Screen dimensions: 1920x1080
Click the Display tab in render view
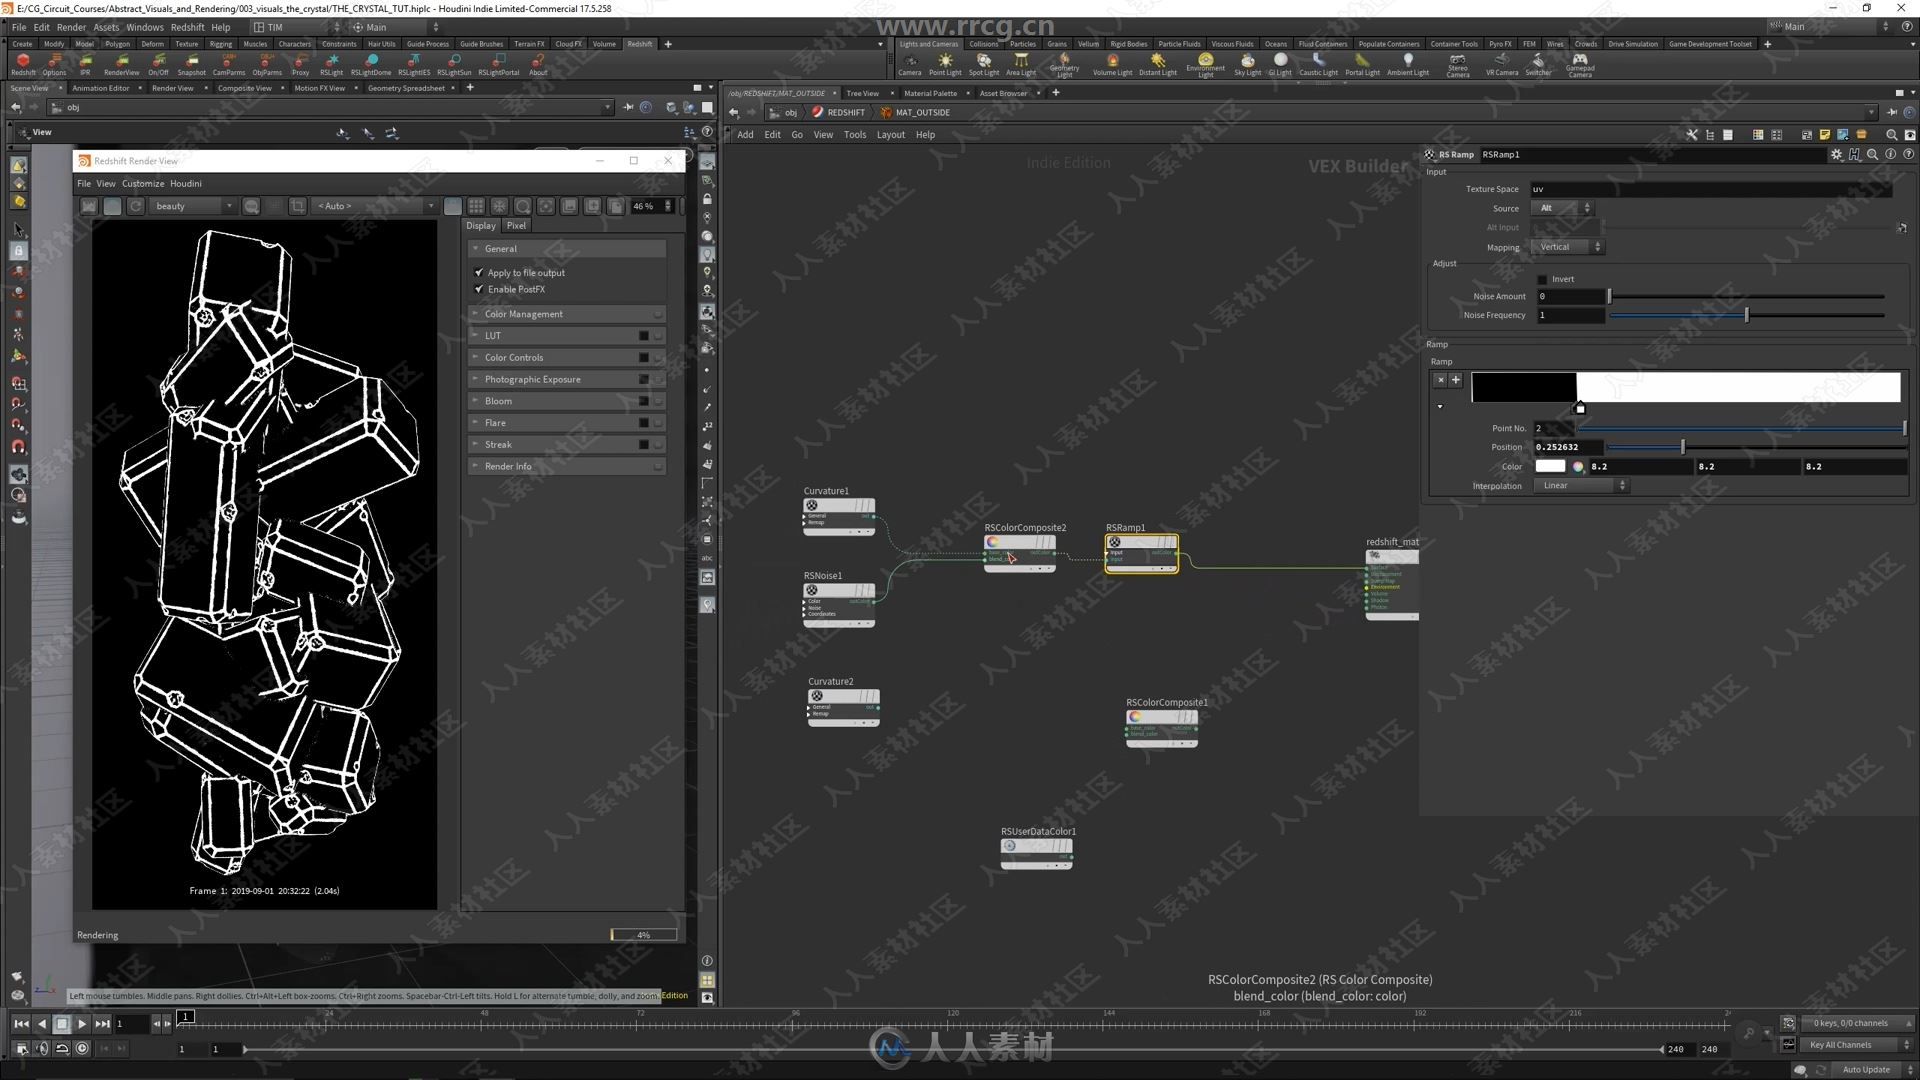(481, 224)
